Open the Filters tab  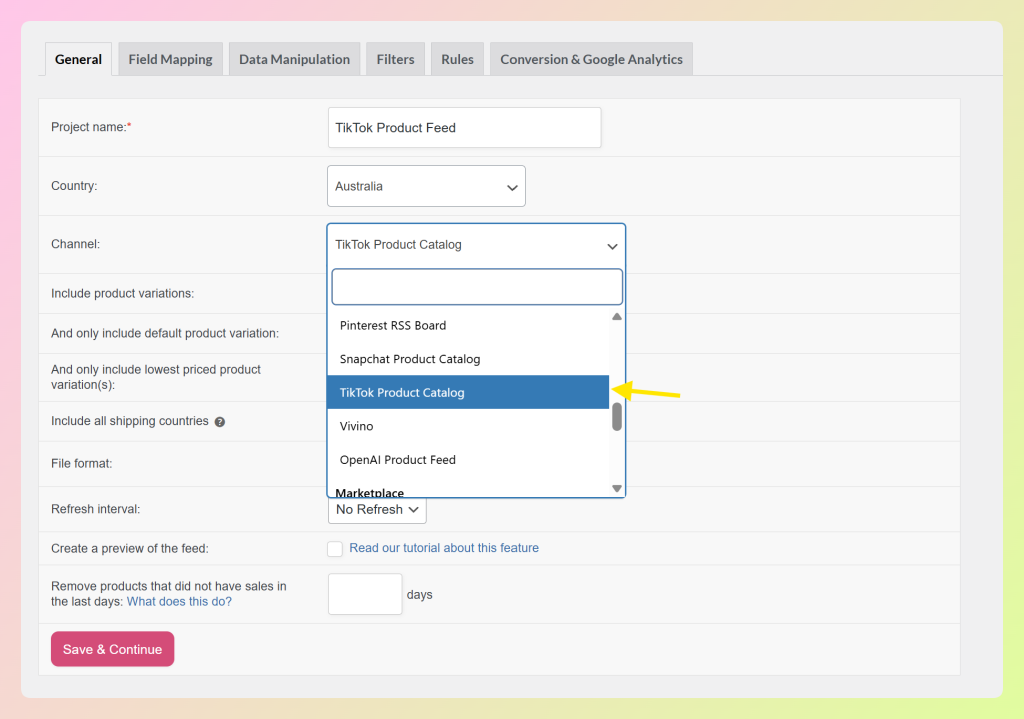395,59
